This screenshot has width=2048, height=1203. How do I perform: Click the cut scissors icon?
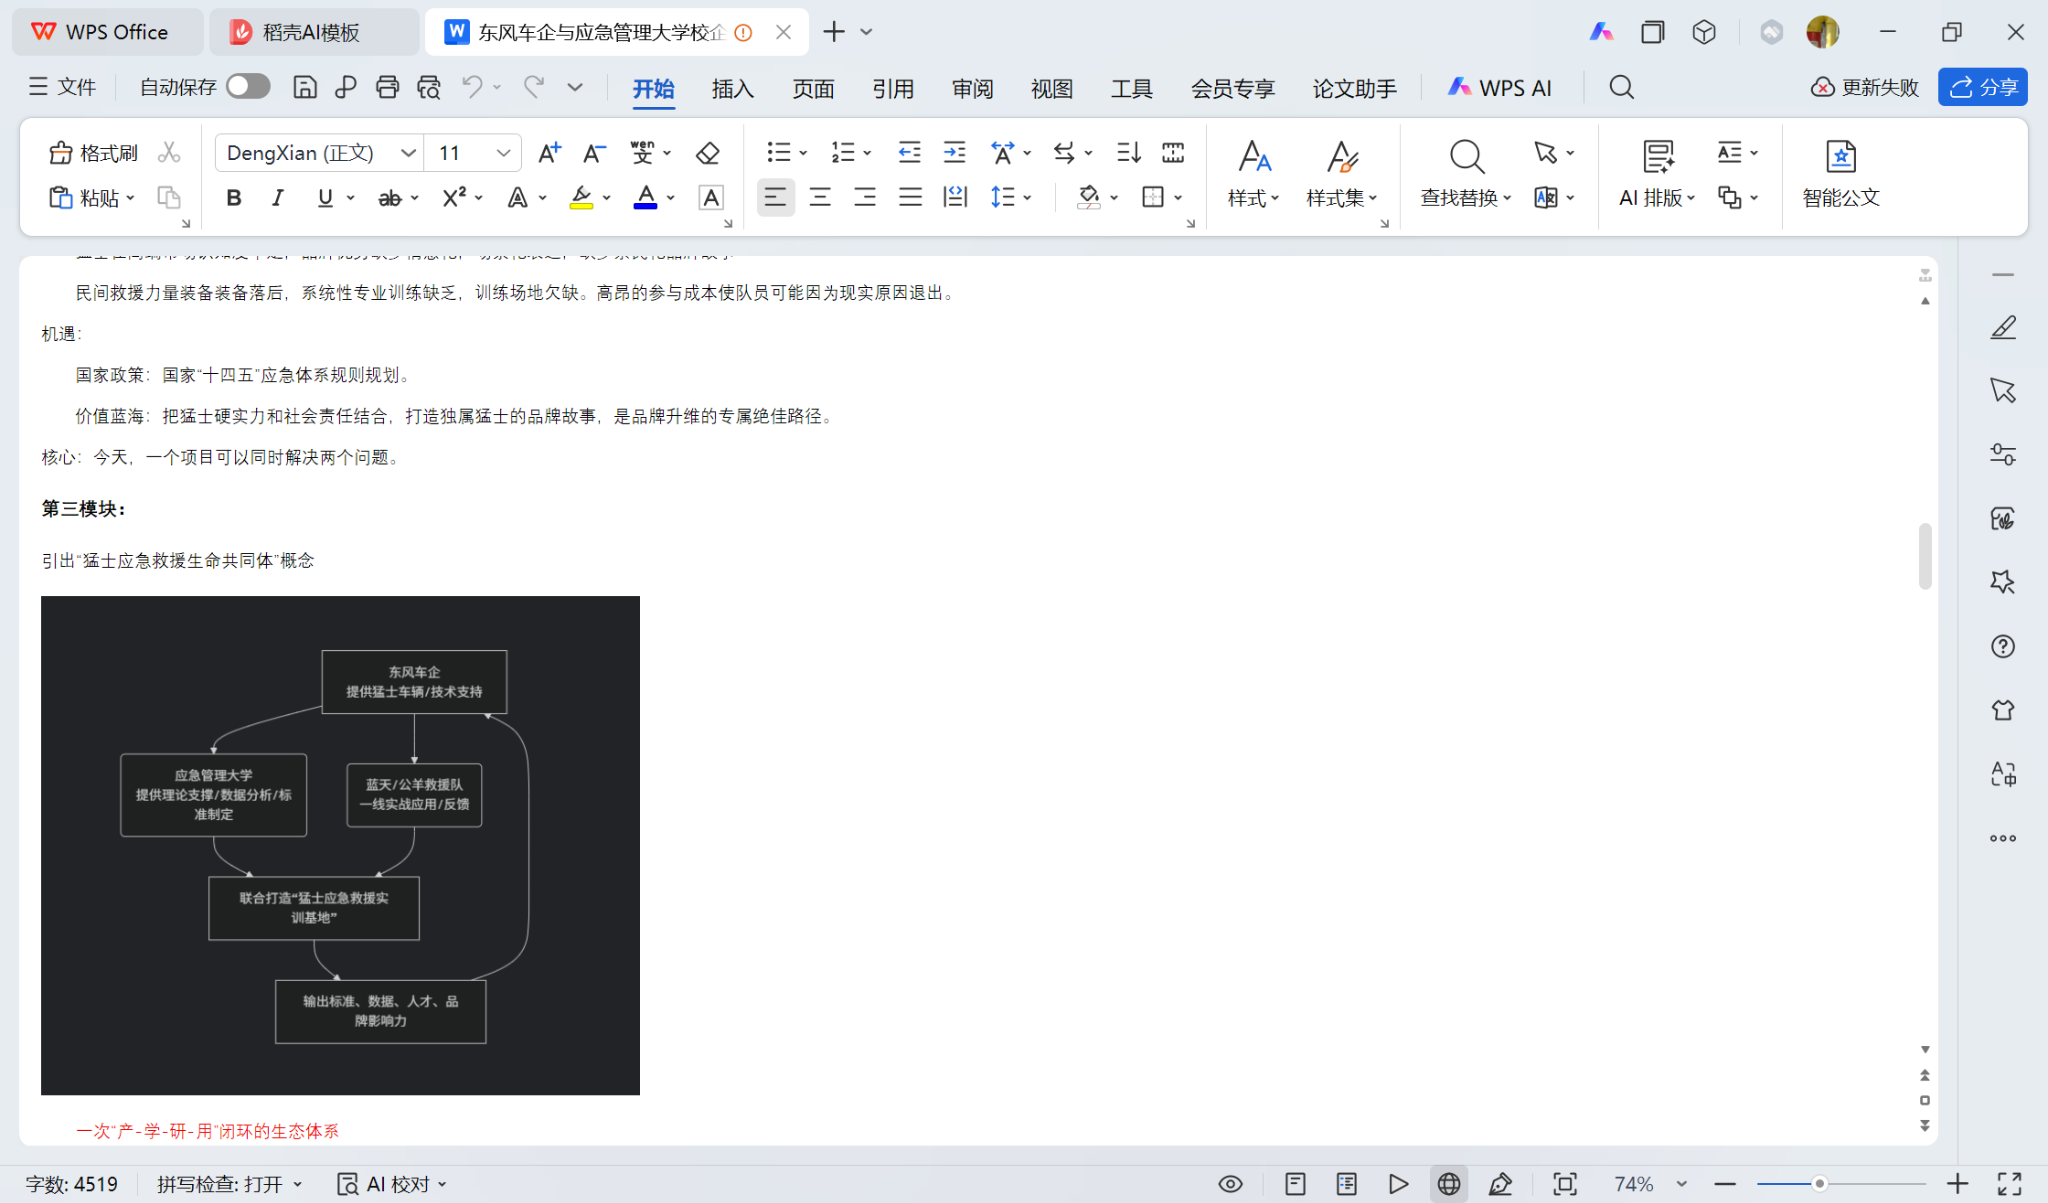pos(169,152)
